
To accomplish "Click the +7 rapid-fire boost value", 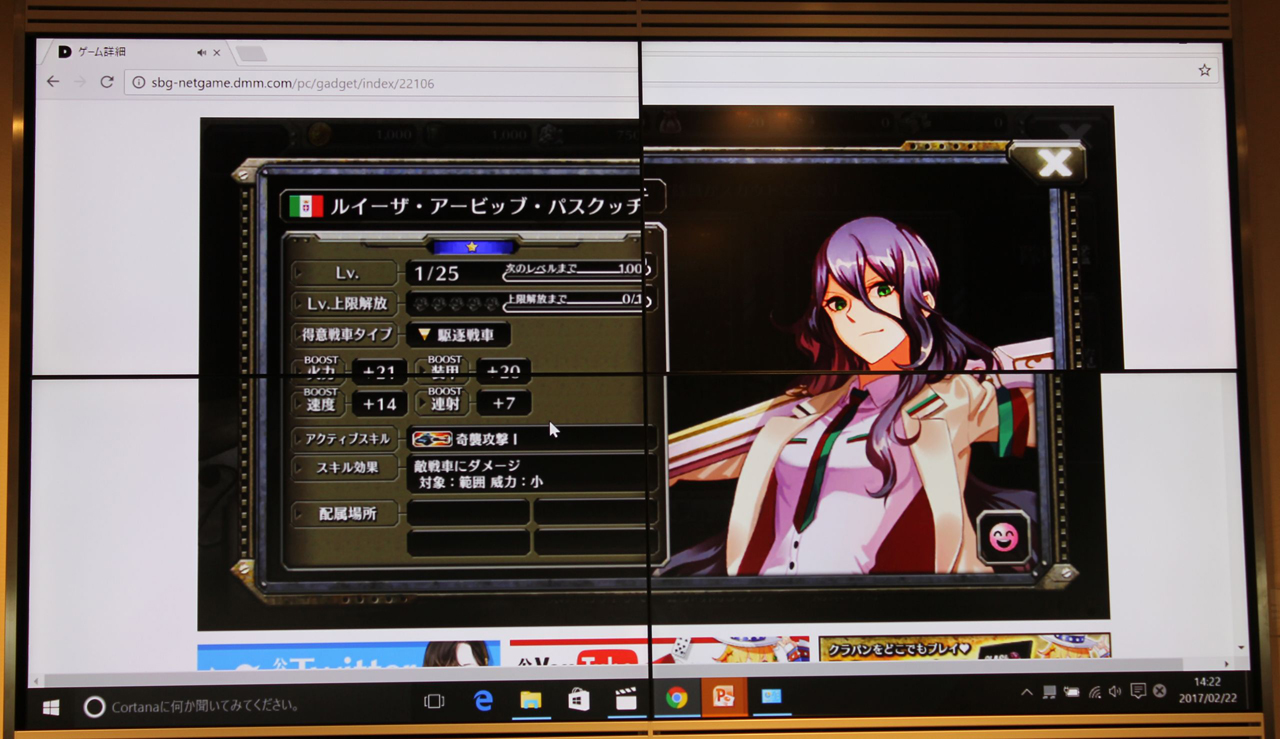I will pyautogui.click(x=503, y=403).
